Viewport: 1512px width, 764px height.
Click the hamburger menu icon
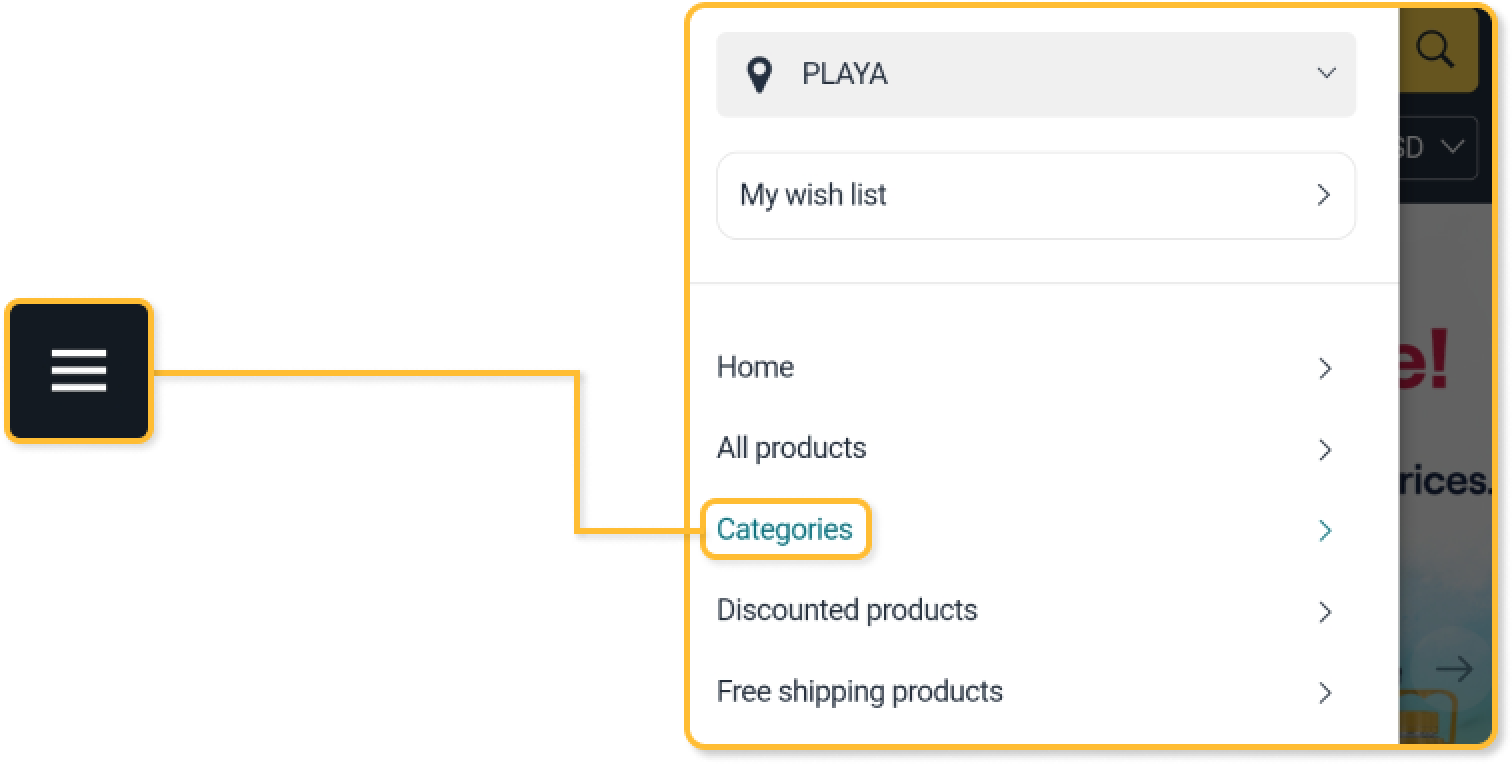point(79,371)
